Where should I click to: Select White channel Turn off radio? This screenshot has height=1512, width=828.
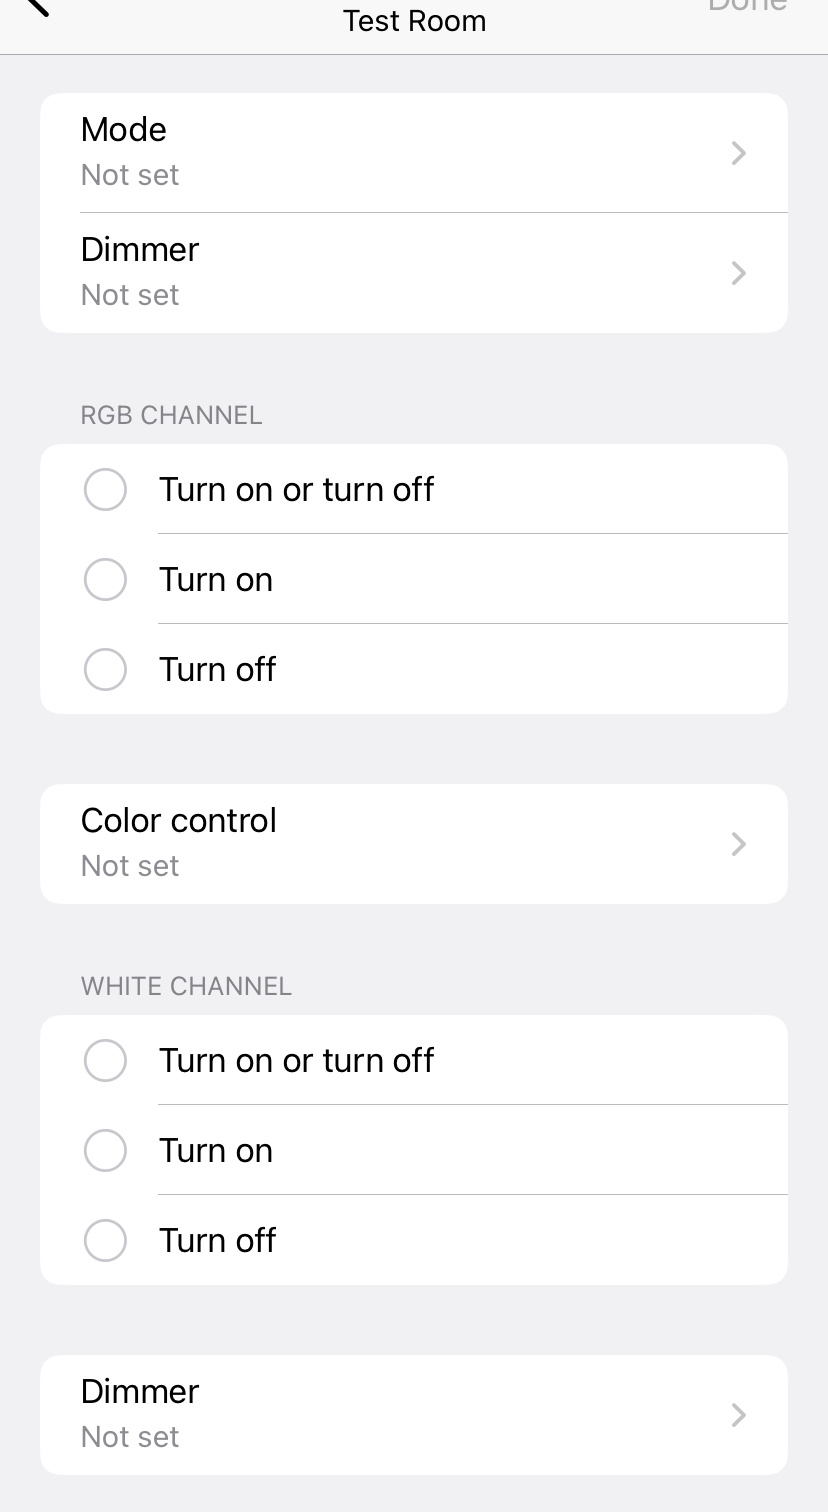(x=105, y=1241)
